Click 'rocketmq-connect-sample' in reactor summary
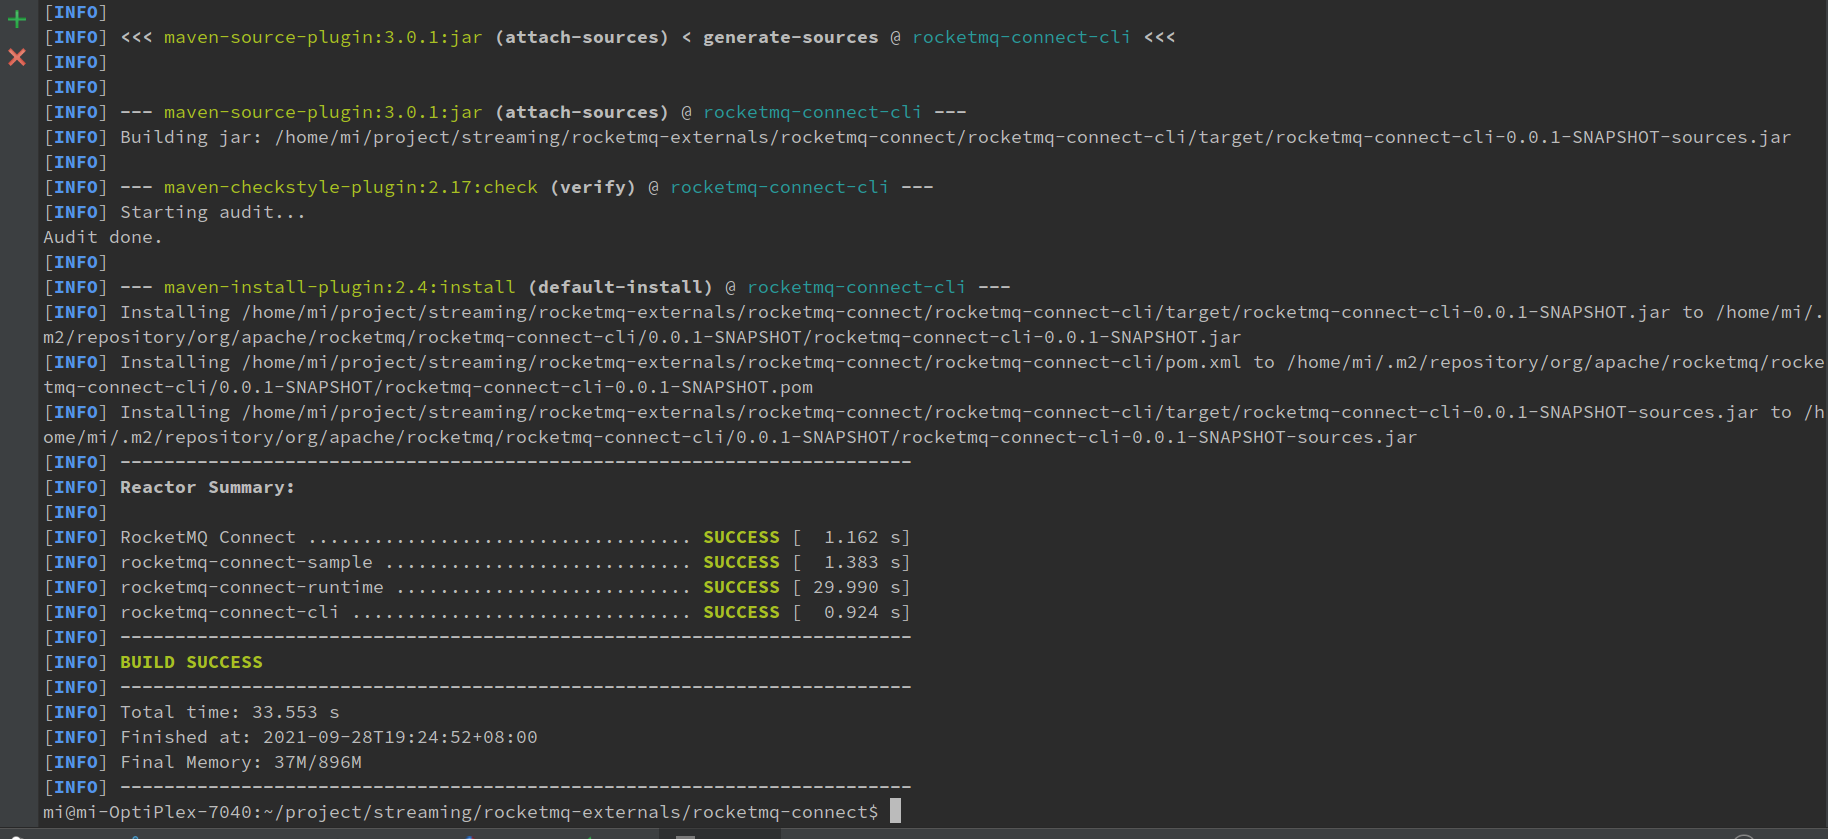 (246, 562)
